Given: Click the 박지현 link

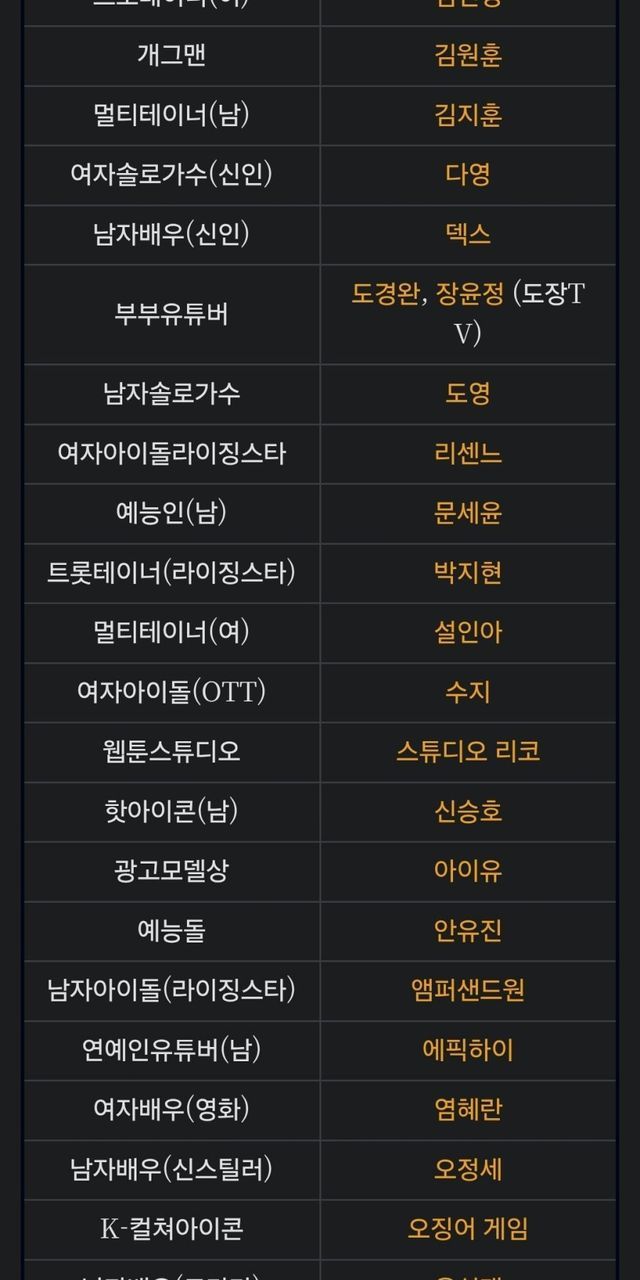Looking at the screenshot, I should [468, 572].
